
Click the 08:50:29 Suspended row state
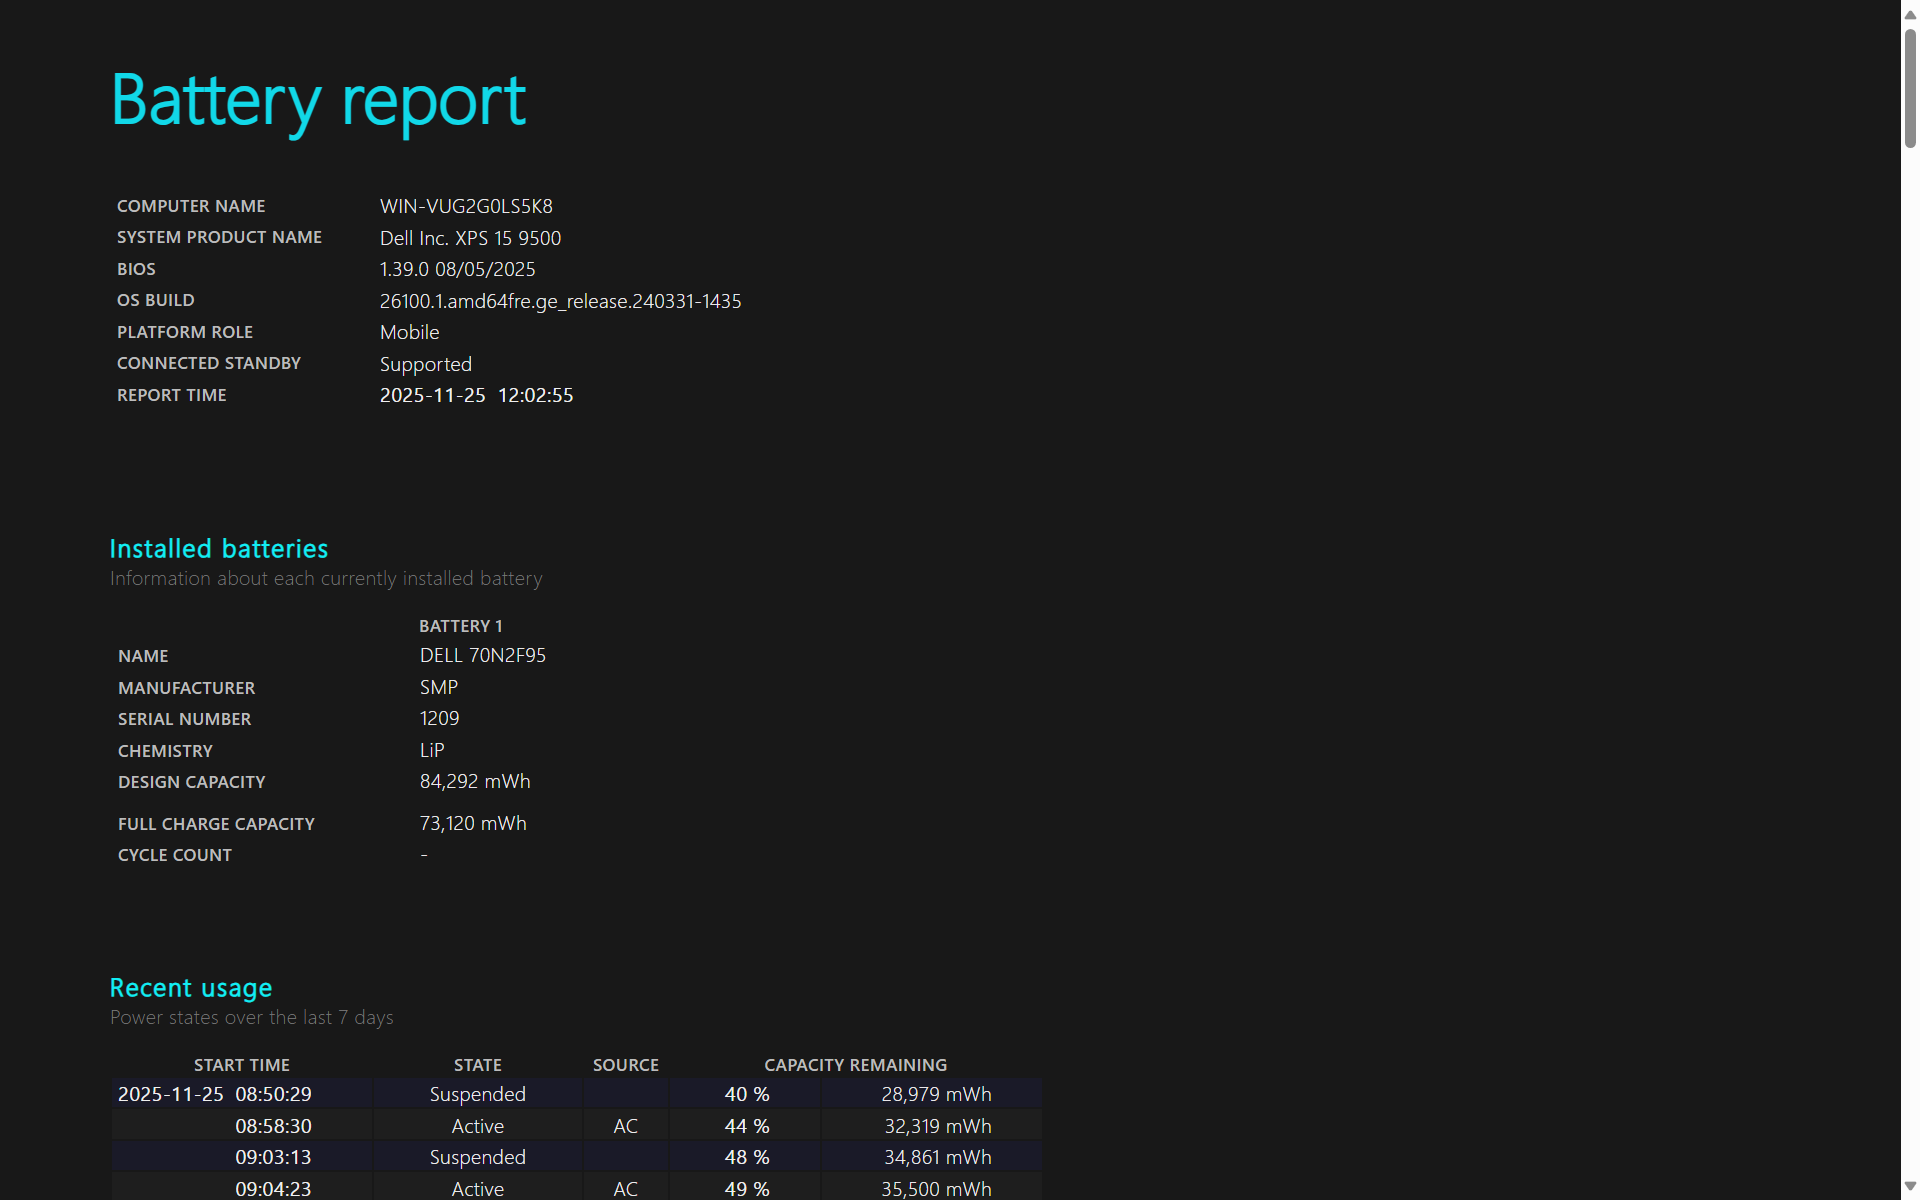point(477,1094)
